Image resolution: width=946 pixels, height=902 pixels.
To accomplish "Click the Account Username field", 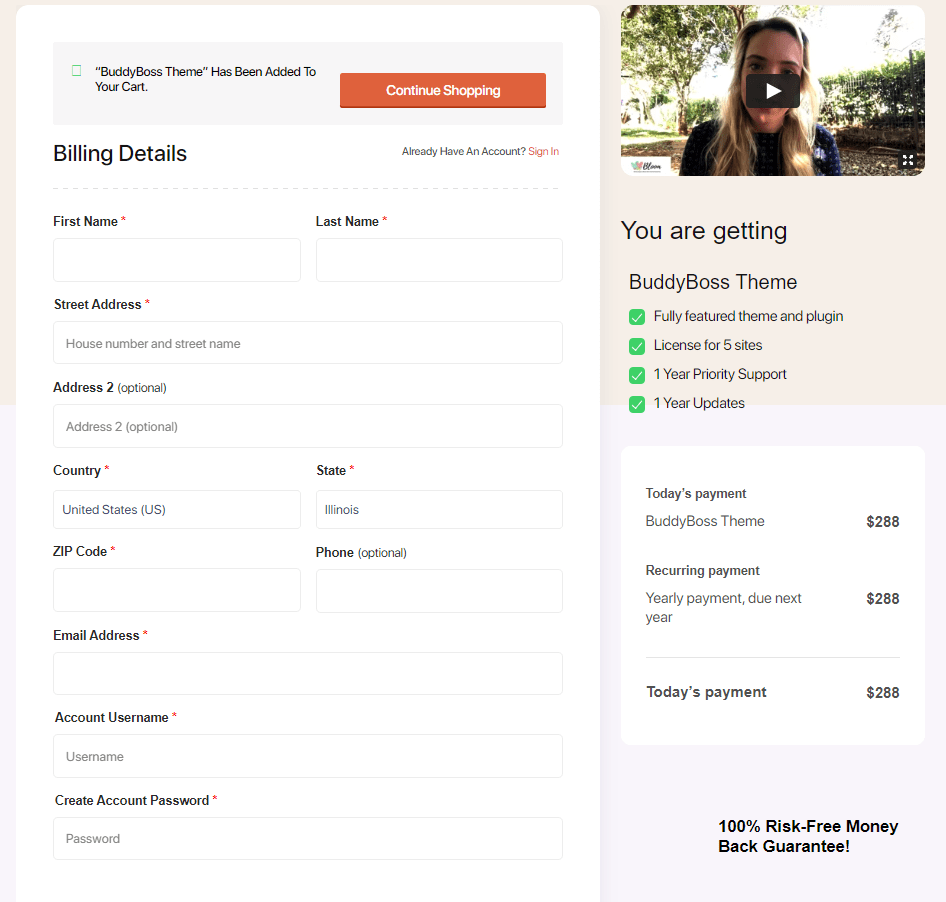I will coord(308,756).
